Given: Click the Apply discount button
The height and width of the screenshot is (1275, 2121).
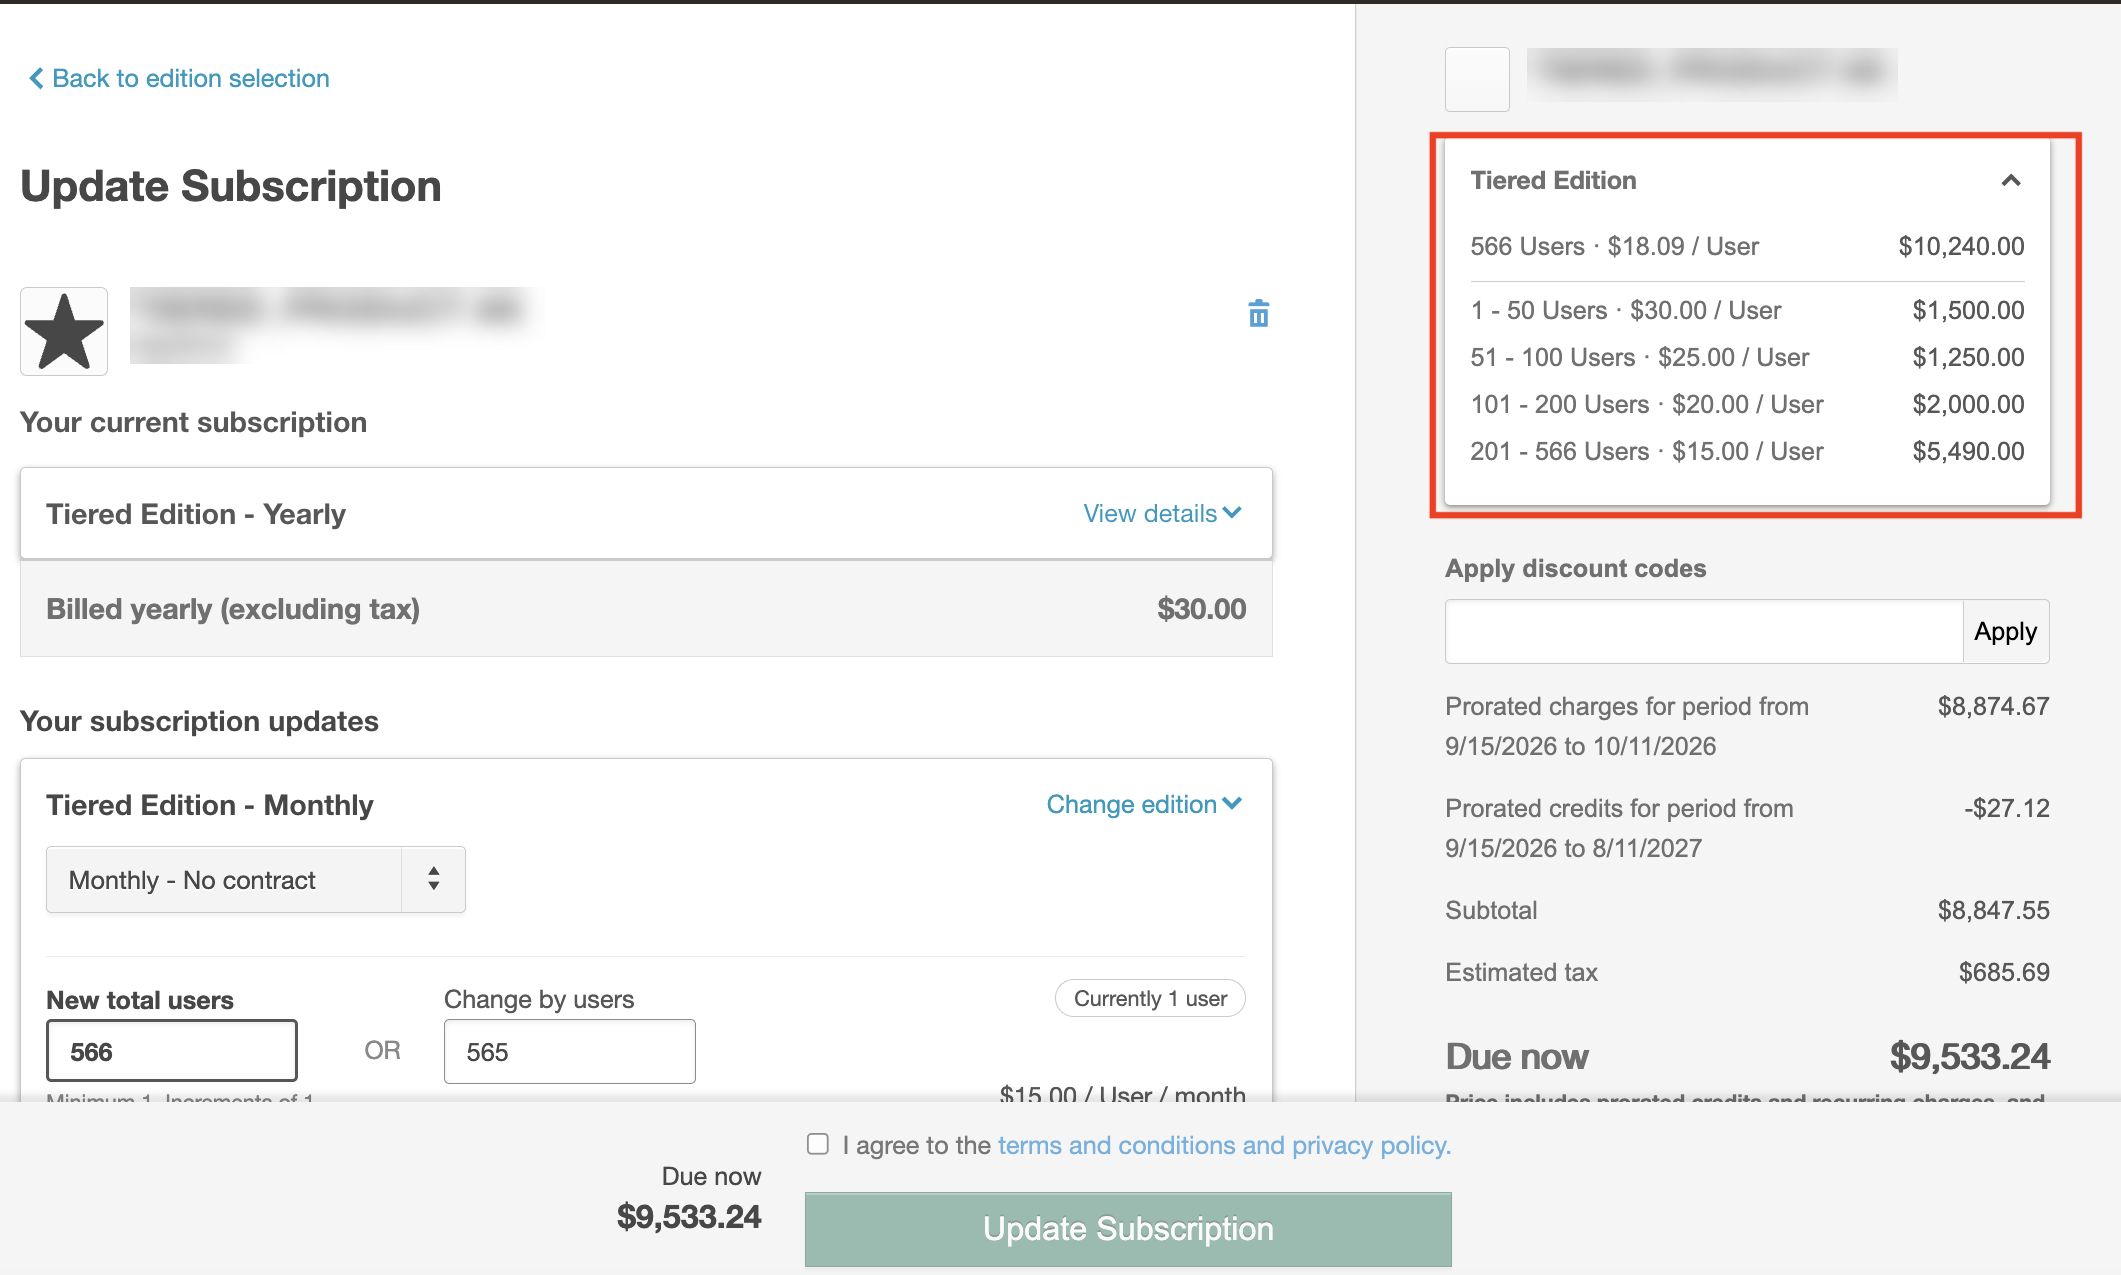Looking at the screenshot, I should pyautogui.click(x=2005, y=631).
